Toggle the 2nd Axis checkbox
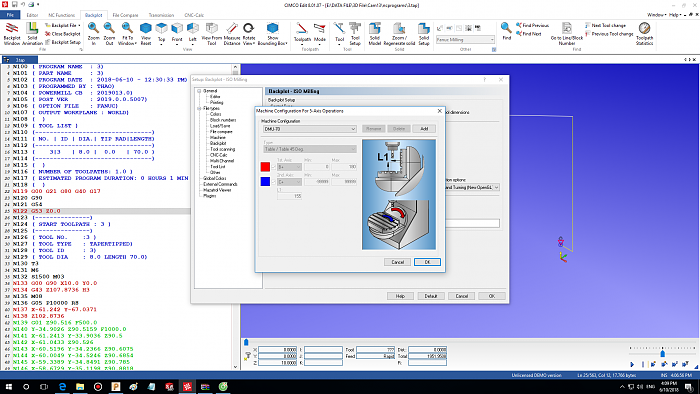The image size is (700, 394). (x=273, y=182)
